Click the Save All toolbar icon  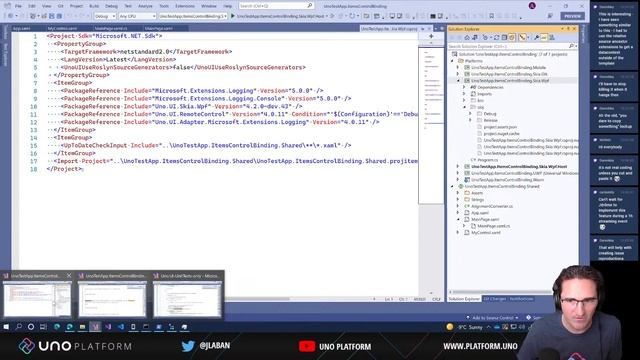click(x=59, y=16)
